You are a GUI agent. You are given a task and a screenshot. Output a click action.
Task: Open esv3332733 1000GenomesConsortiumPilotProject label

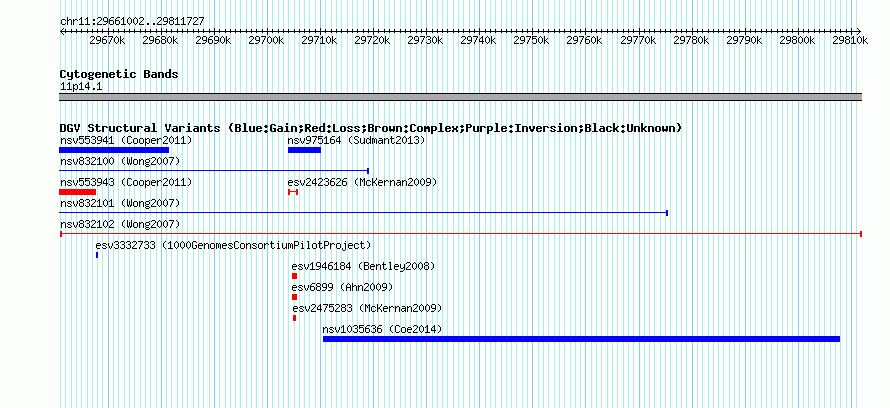click(x=233, y=245)
